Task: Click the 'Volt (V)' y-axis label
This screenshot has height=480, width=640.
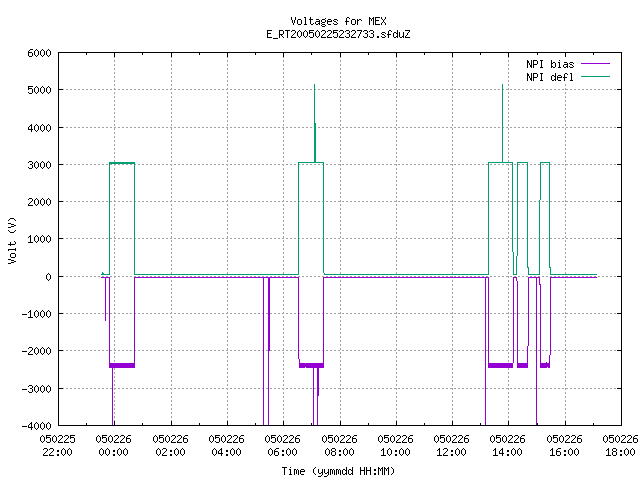Action: pyautogui.click(x=12, y=240)
